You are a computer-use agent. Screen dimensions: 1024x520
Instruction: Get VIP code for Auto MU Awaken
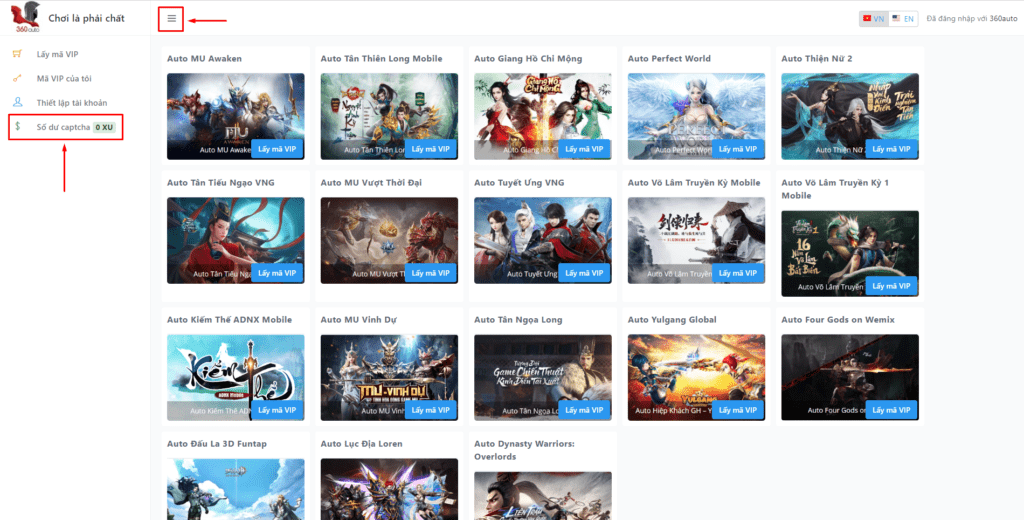[277, 149]
